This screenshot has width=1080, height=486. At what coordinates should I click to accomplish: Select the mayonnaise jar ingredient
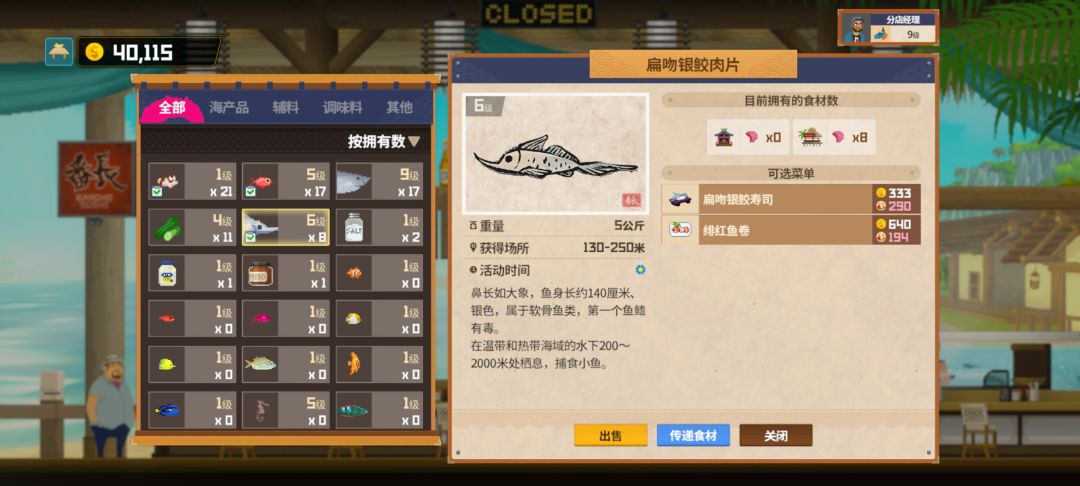tap(167, 273)
